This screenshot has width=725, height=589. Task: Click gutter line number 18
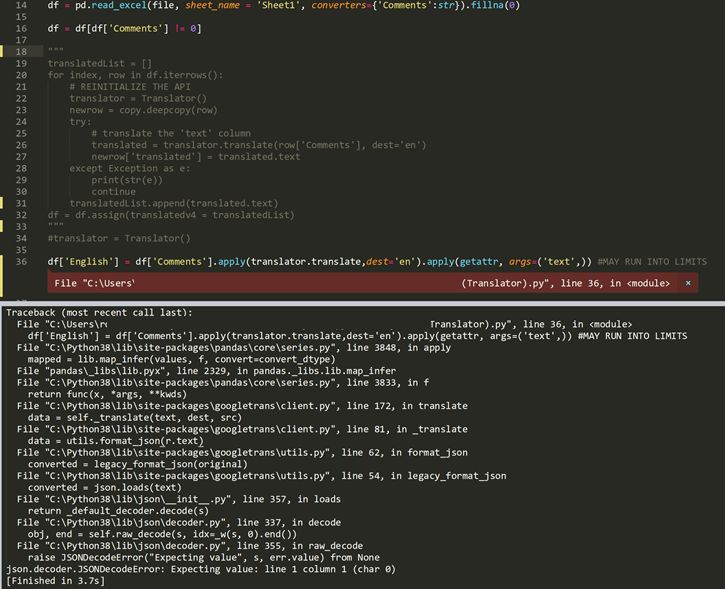tap(21, 51)
